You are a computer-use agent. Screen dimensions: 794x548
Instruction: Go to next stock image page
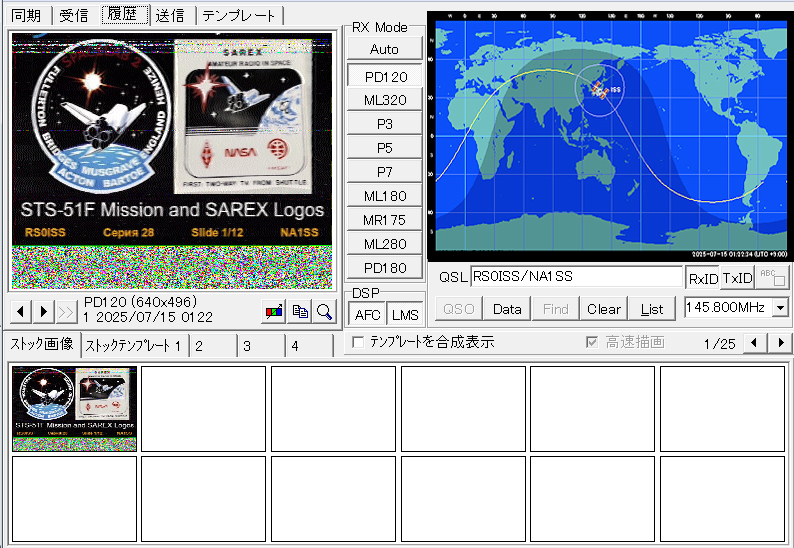pyautogui.click(x=781, y=343)
